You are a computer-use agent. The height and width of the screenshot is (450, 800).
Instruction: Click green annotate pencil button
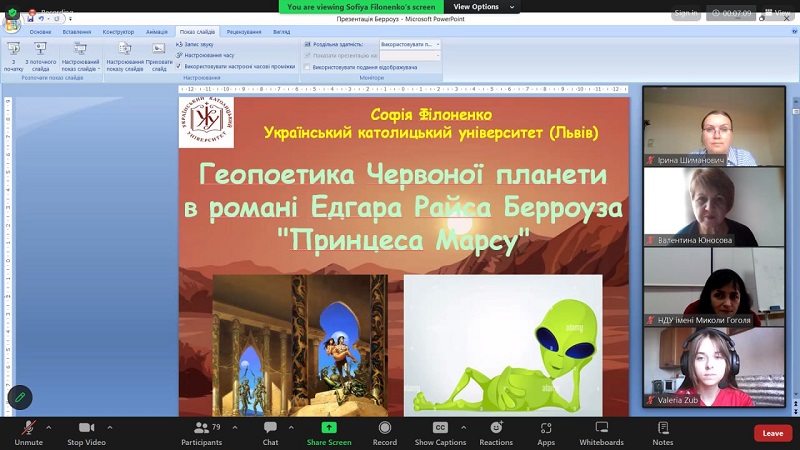tap(20, 397)
